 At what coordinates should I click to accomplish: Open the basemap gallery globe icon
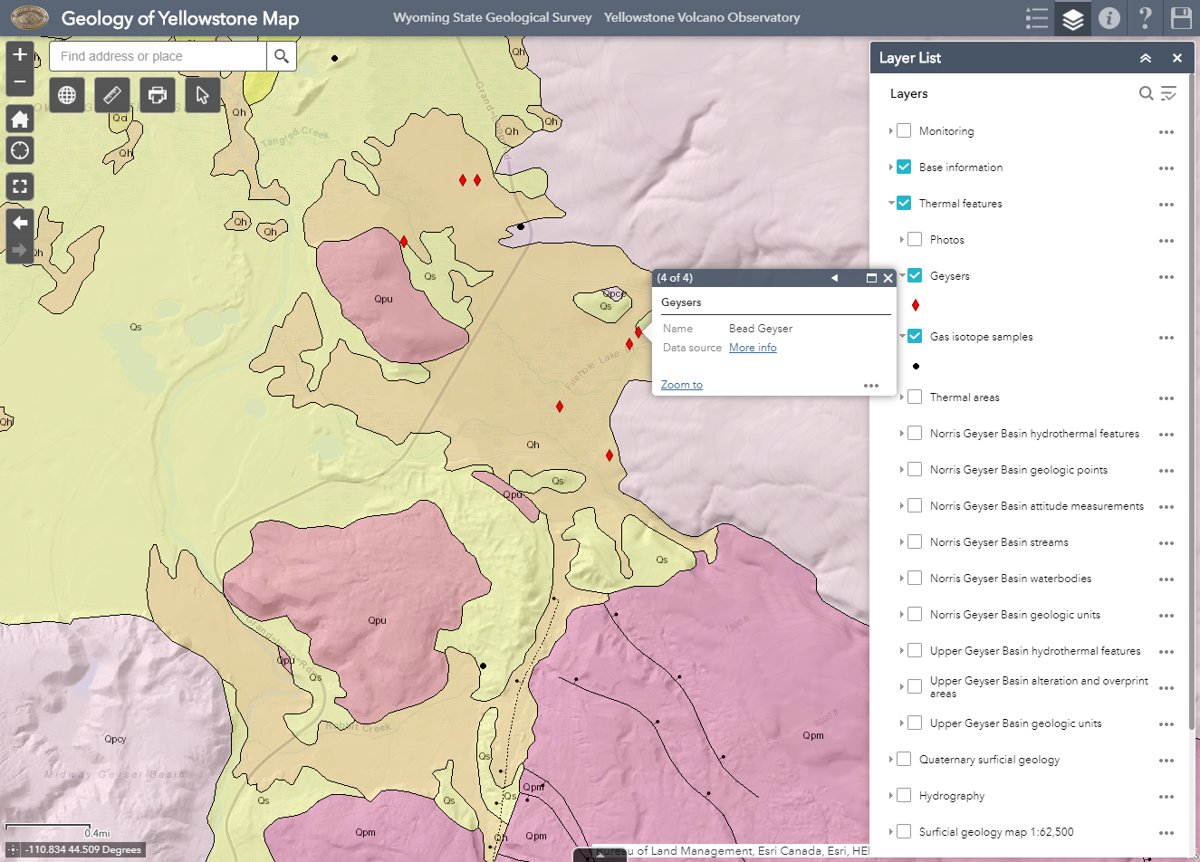pos(66,94)
